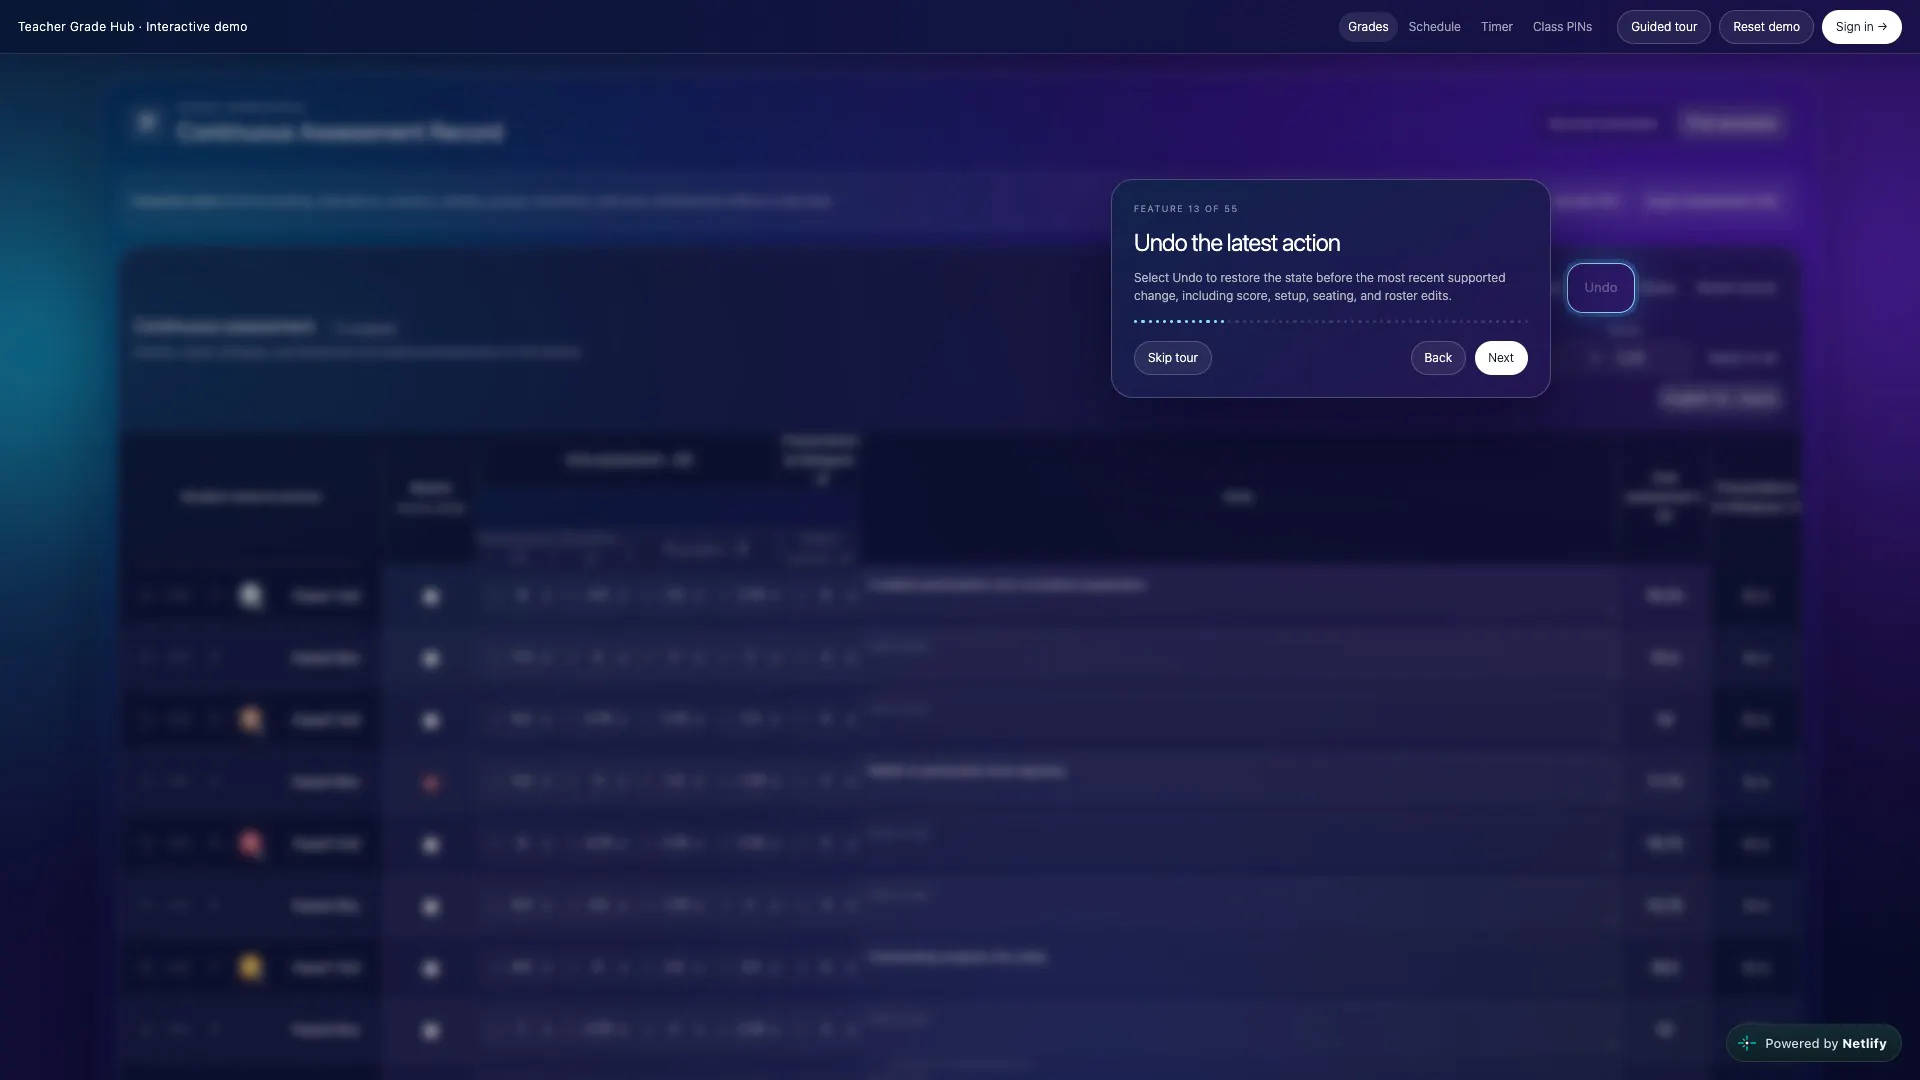Click the Powered by Netlify badge
The image size is (1920, 1080).
point(1813,1043)
